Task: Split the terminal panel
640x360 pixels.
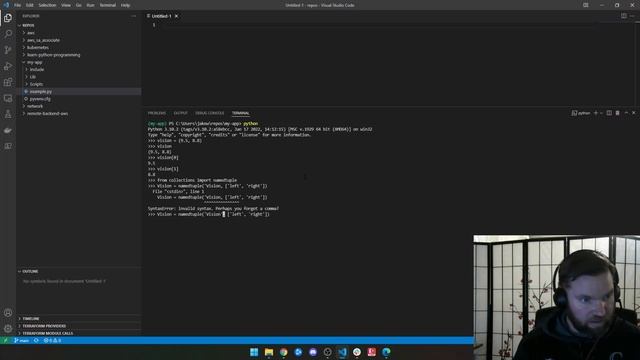Action: 609,113
